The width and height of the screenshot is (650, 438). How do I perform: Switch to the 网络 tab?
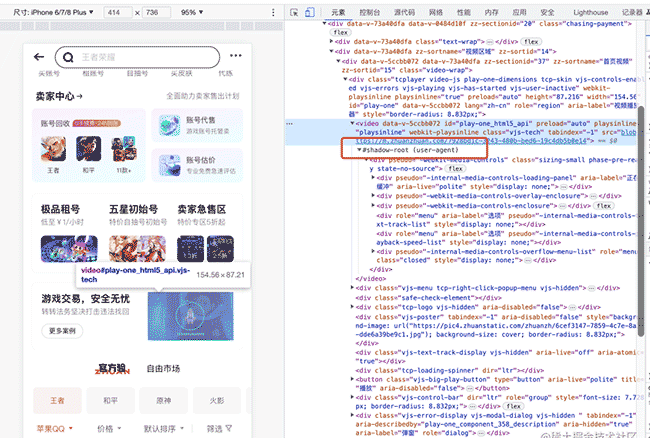tap(436, 12)
